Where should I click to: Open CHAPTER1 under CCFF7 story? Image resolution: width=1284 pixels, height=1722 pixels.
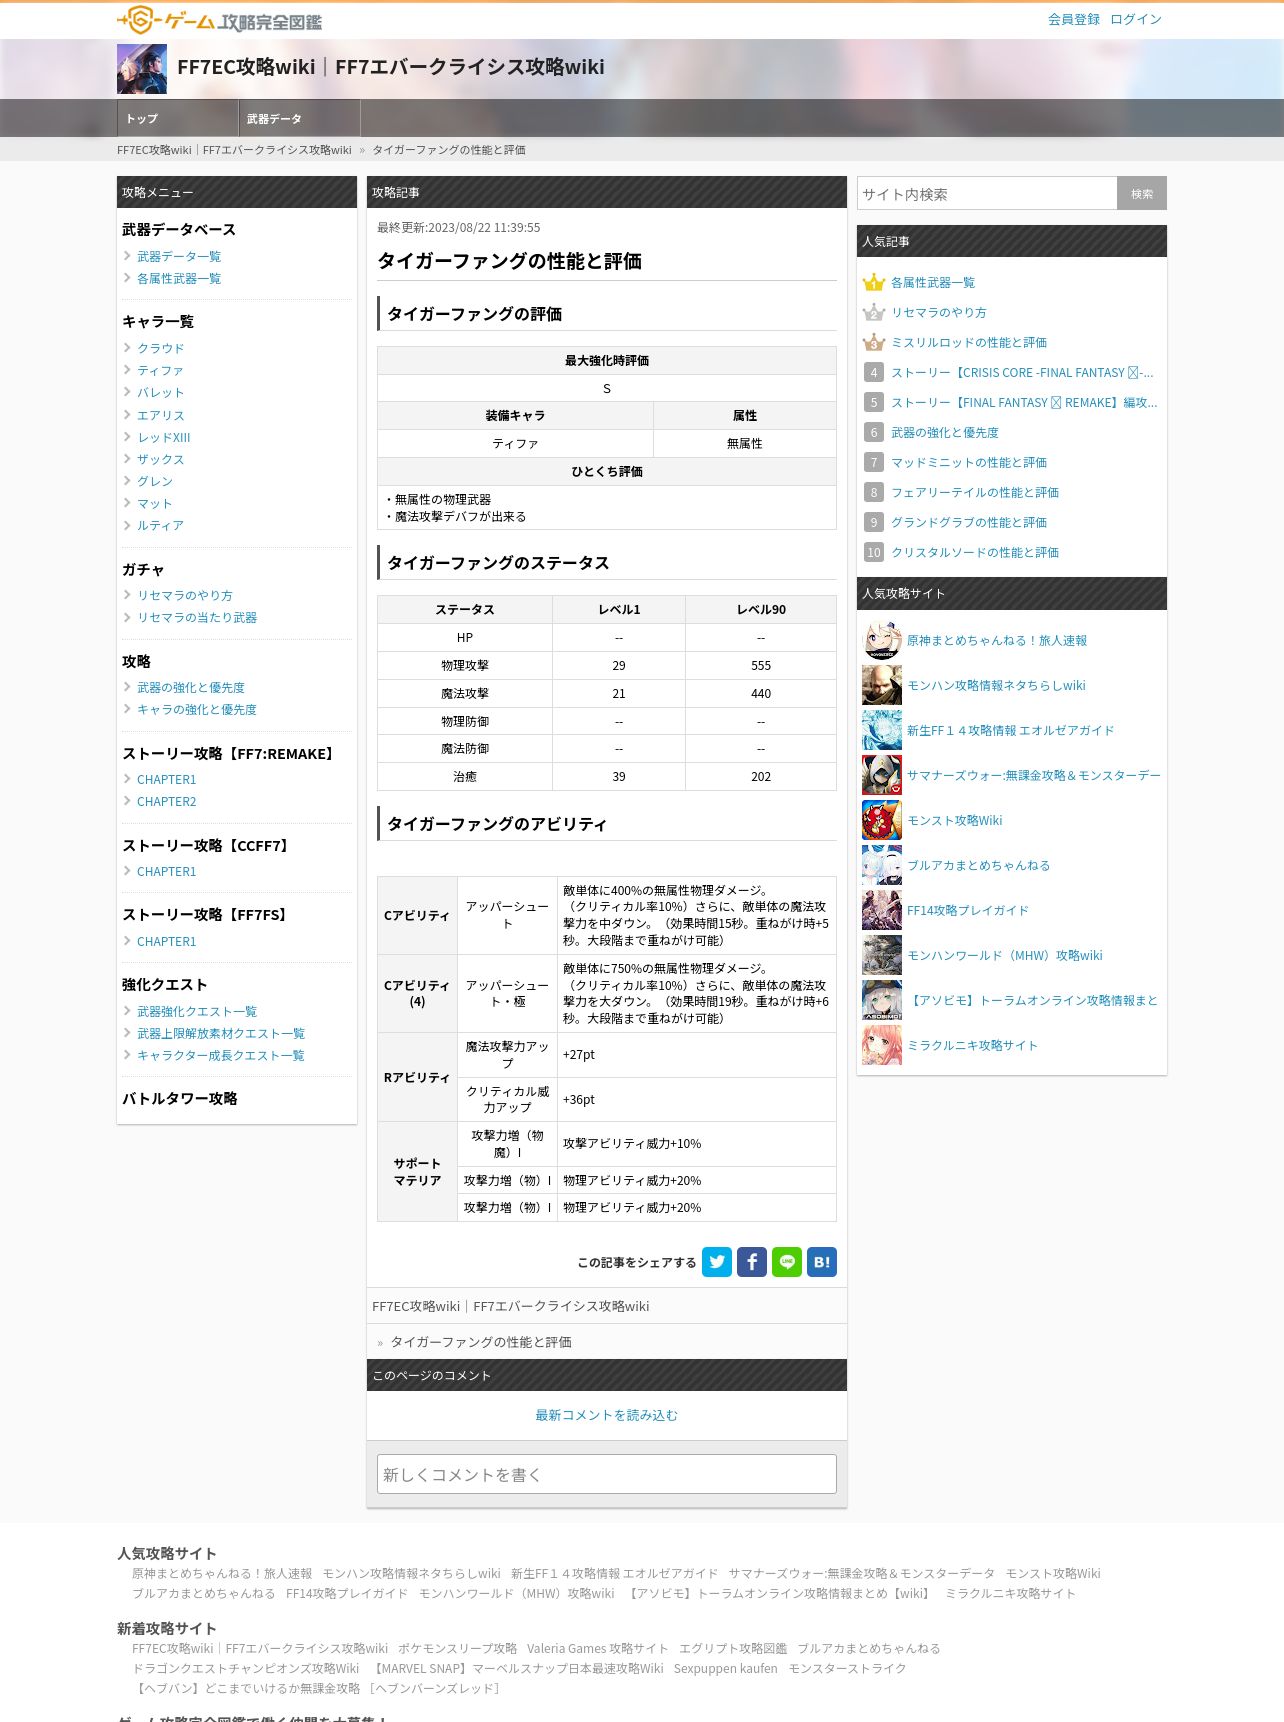[167, 871]
